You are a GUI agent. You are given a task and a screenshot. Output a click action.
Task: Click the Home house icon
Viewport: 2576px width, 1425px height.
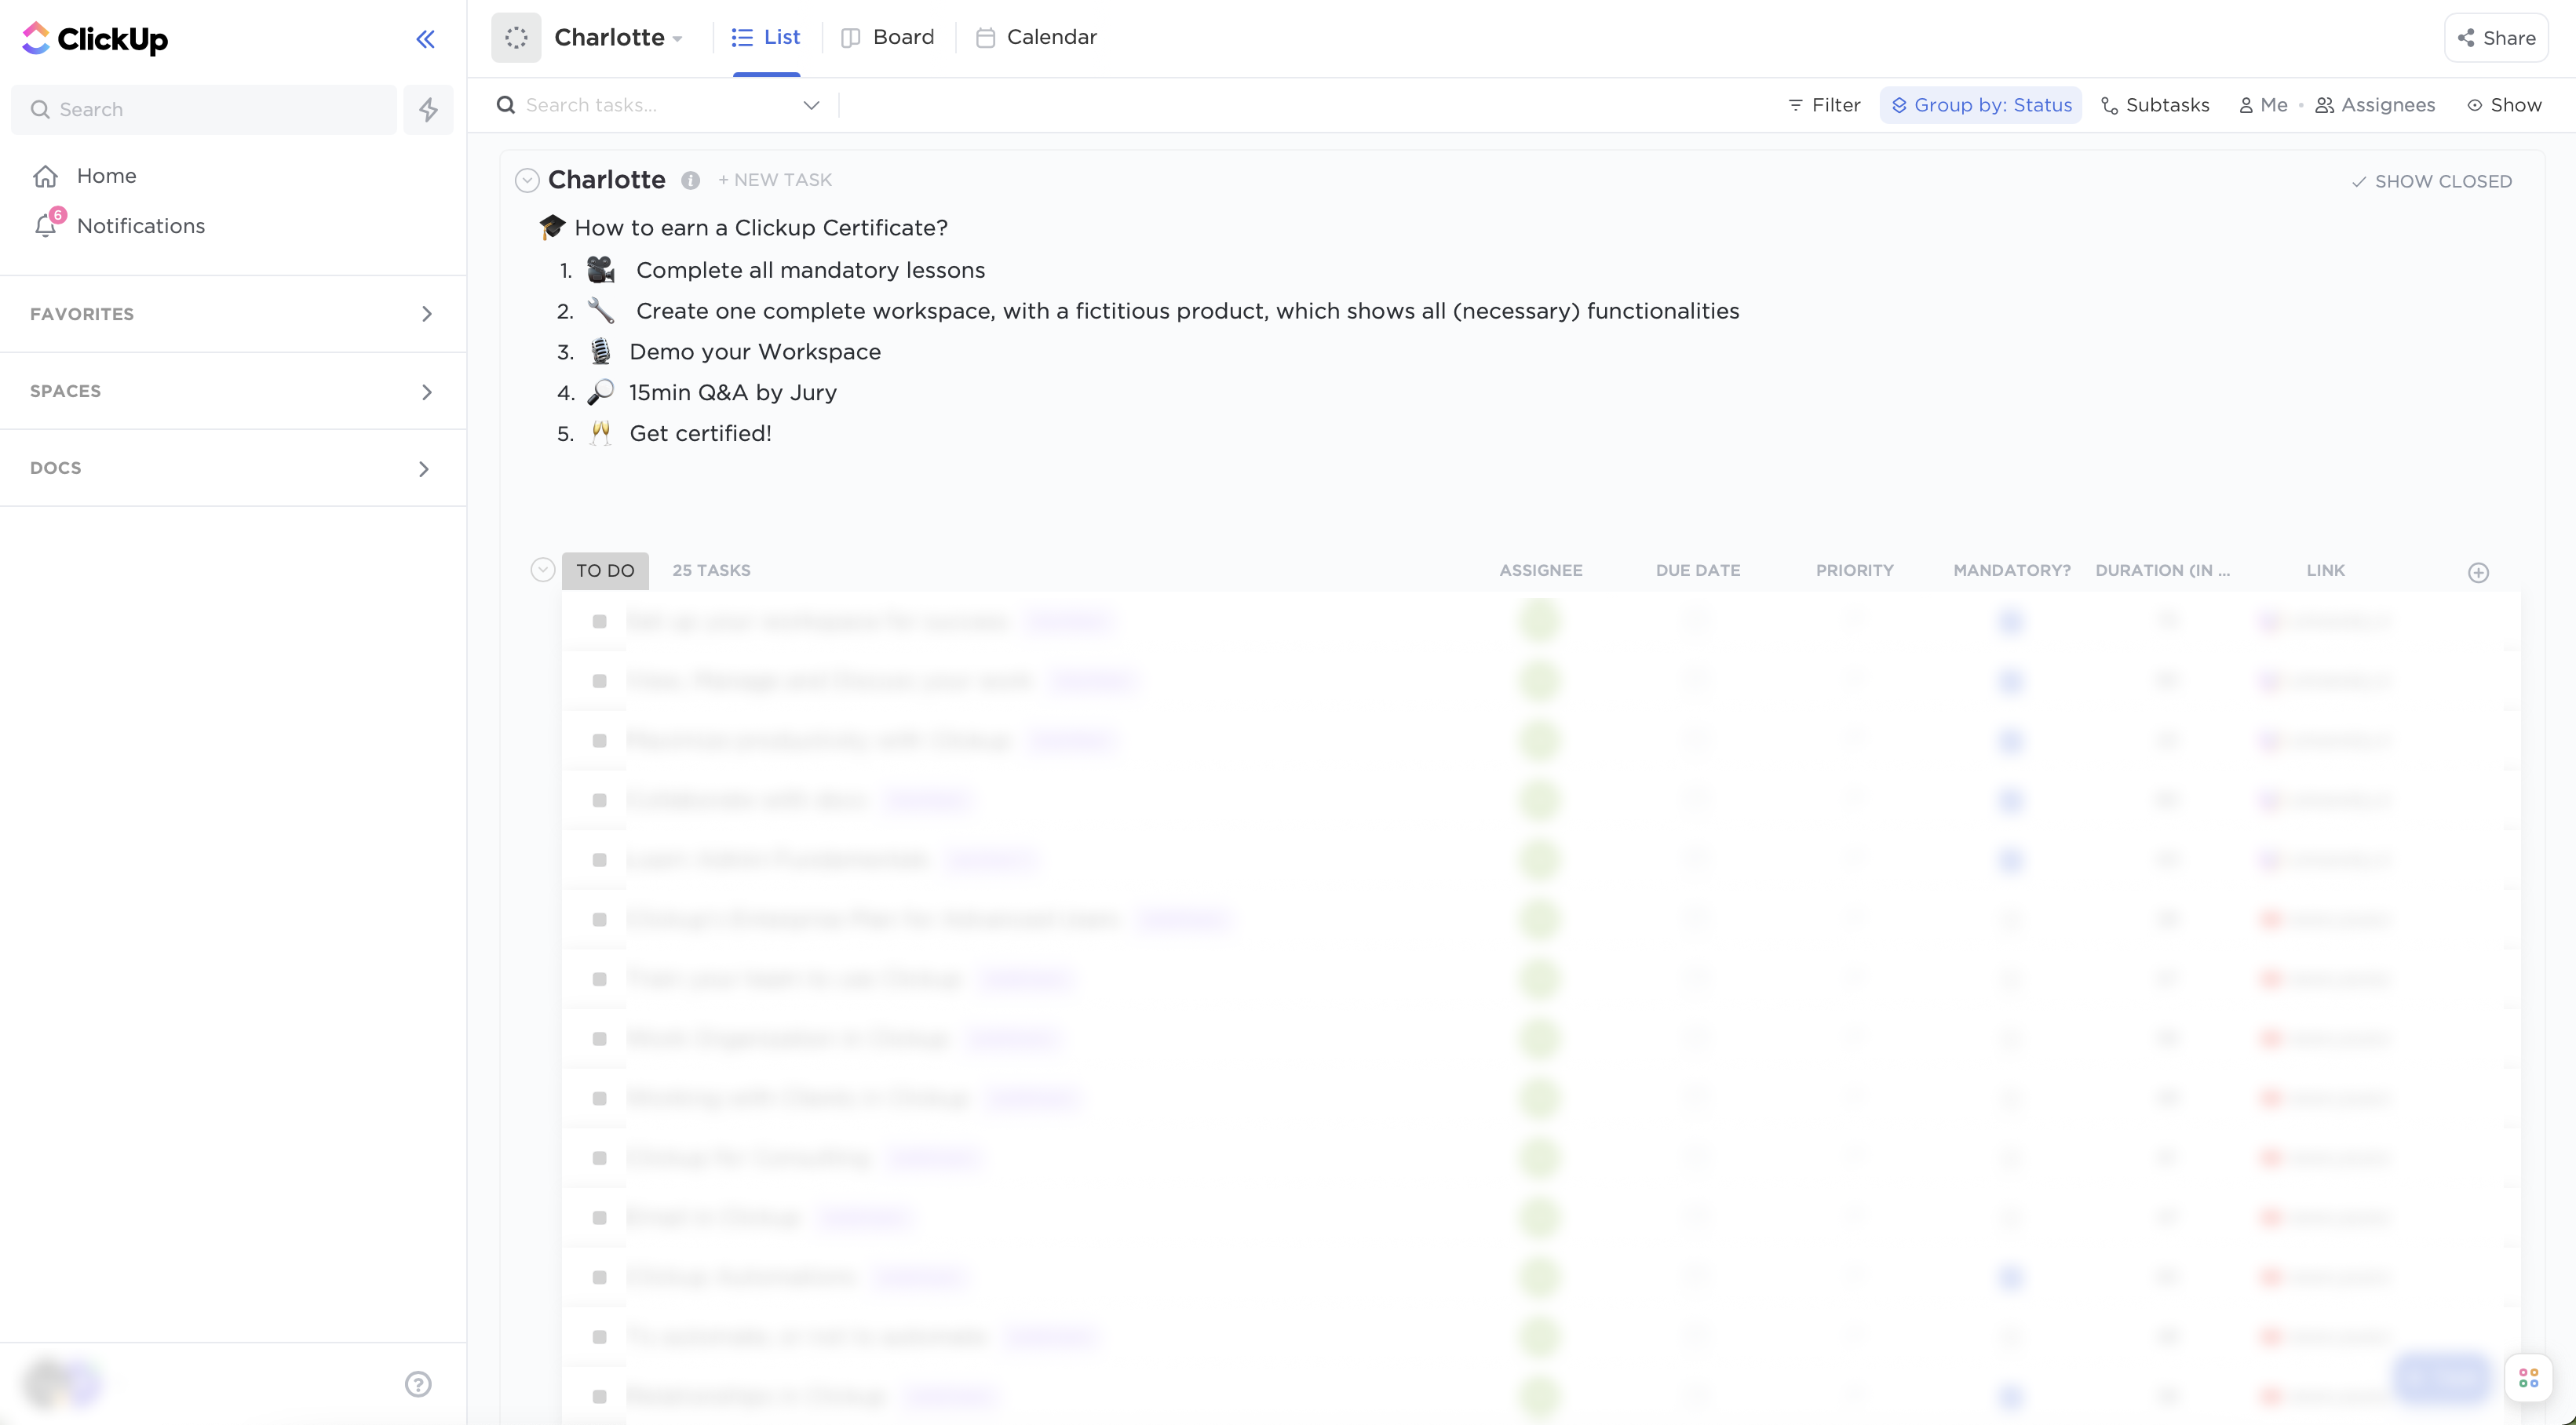click(45, 176)
